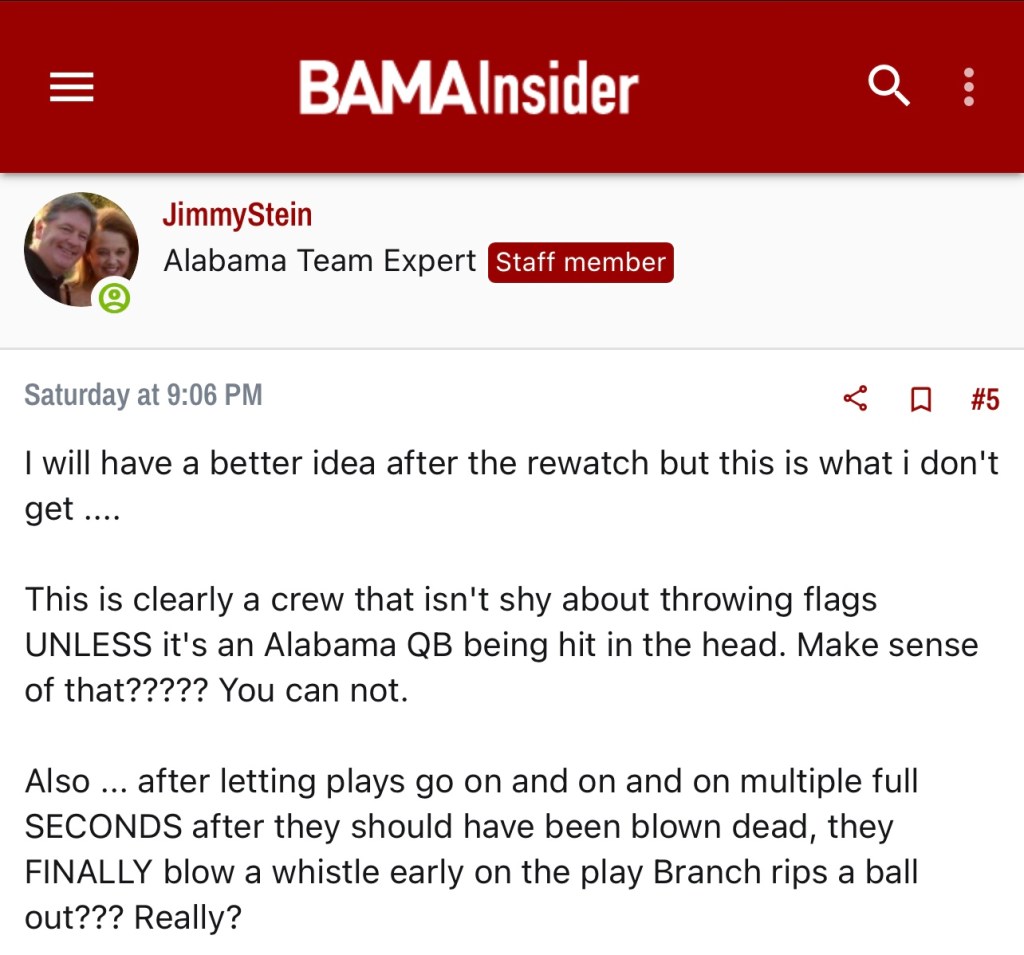This screenshot has height=955, width=1024.
Task: Click the word SECONDS in the post
Action: pos(103,827)
